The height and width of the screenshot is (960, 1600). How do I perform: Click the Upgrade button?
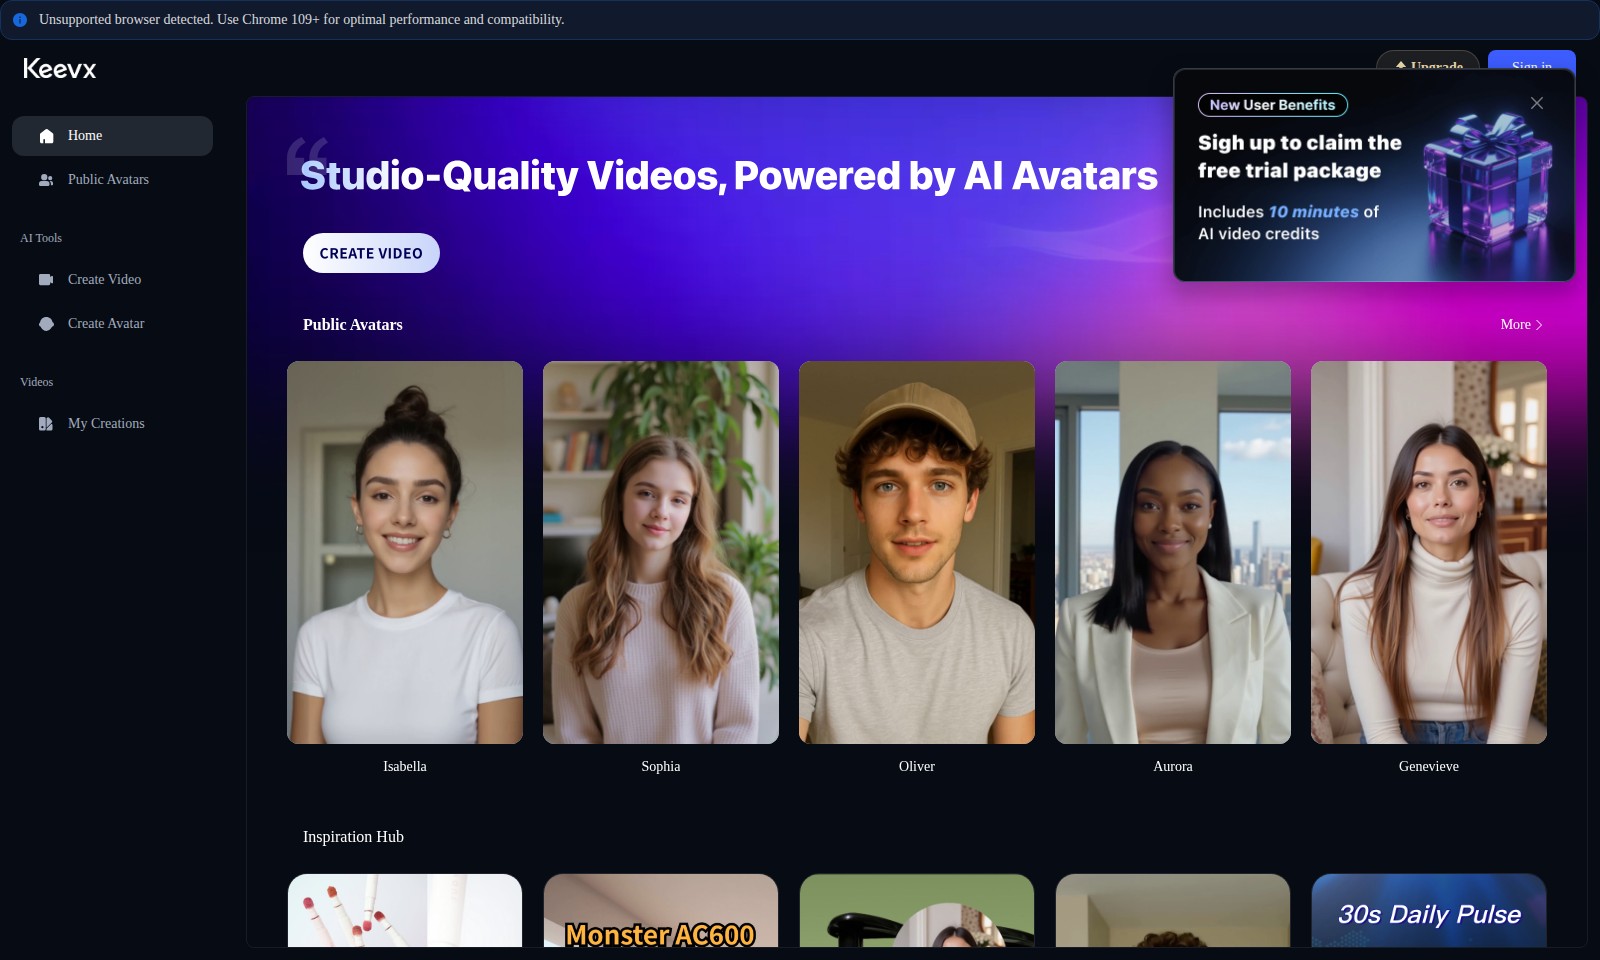[1428, 61]
